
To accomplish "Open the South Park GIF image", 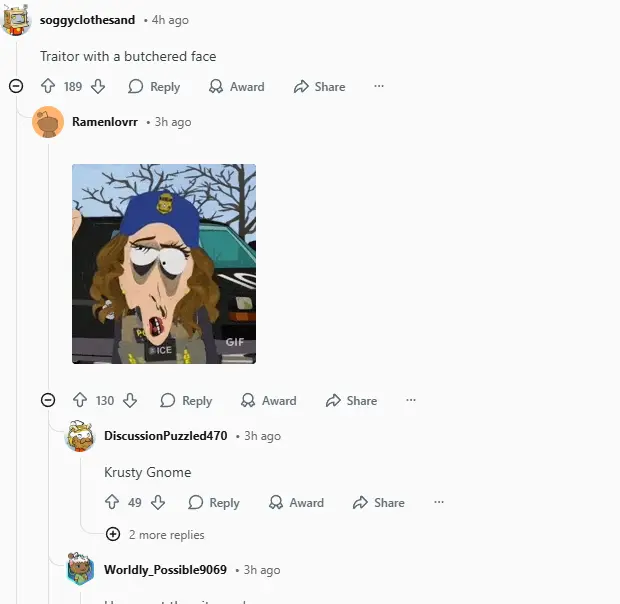I will click(164, 264).
